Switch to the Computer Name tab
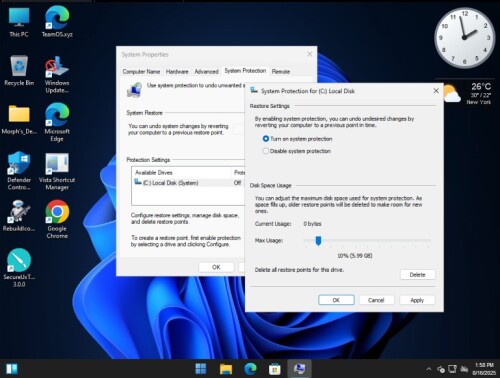 click(x=141, y=71)
